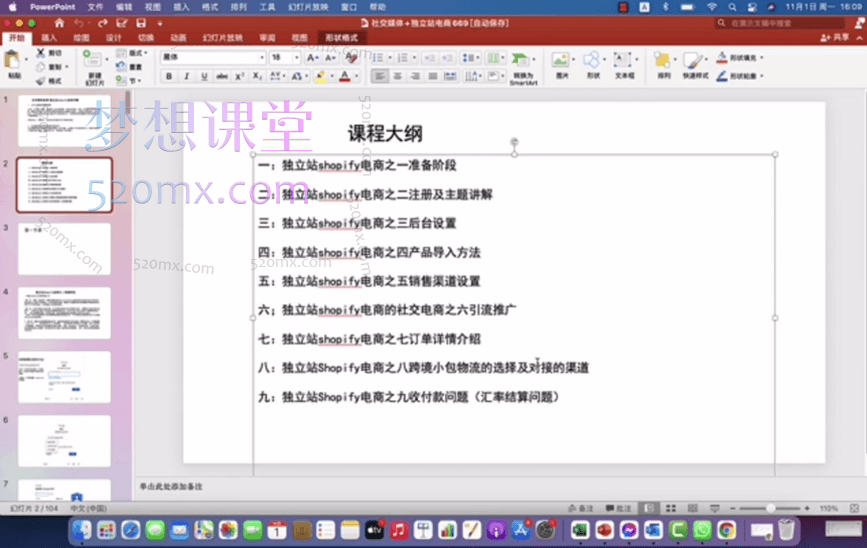Click the Format Painter brush icon
The image size is (867, 548).
click(40, 81)
